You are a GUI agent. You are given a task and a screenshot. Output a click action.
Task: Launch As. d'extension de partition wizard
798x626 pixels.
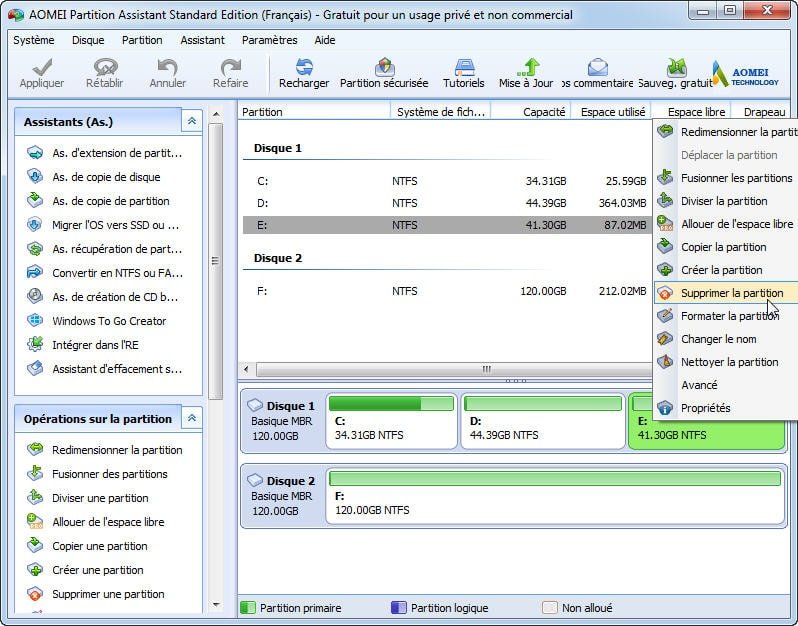104,153
